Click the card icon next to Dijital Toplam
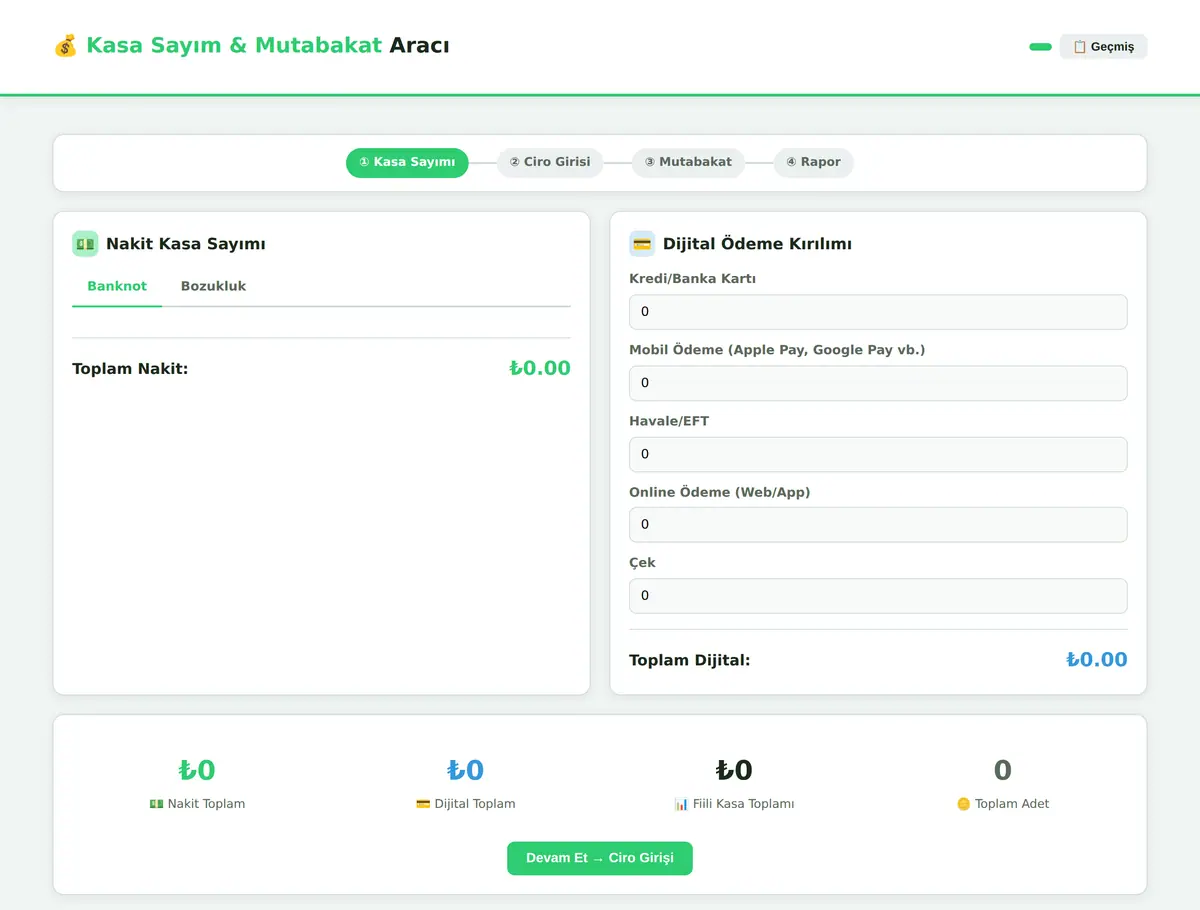Viewport: 1200px width, 910px height. pos(423,804)
